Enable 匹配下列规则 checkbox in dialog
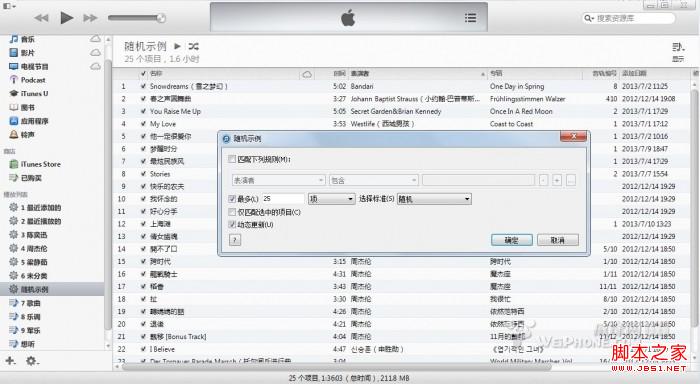Image resolution: width=700 pixels, height=384 pixels. coord(232,159)
